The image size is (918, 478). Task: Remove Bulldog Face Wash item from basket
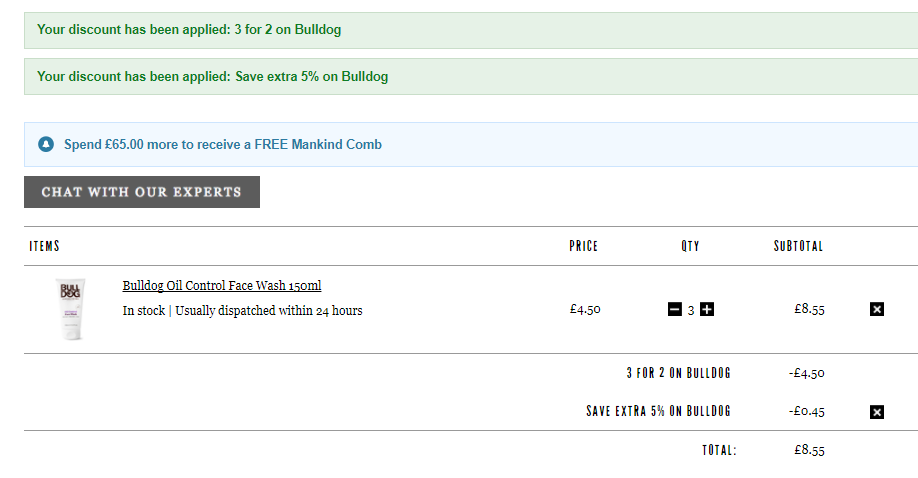[x=876, y=309]
